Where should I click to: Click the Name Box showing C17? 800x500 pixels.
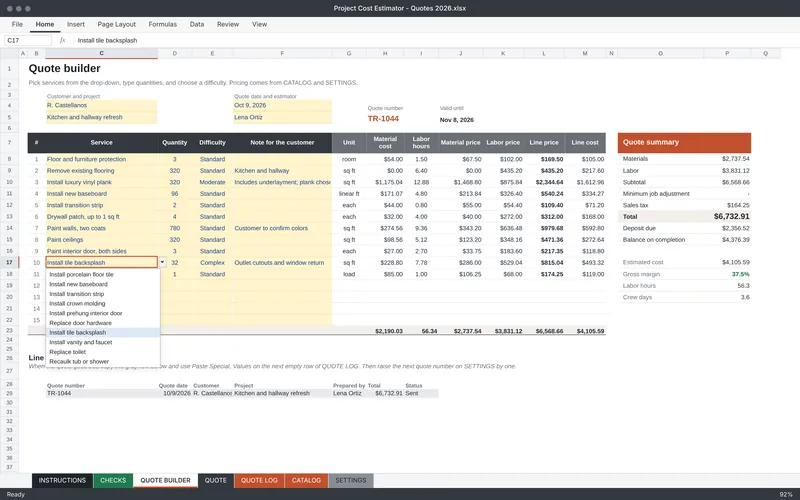(28, 40)
